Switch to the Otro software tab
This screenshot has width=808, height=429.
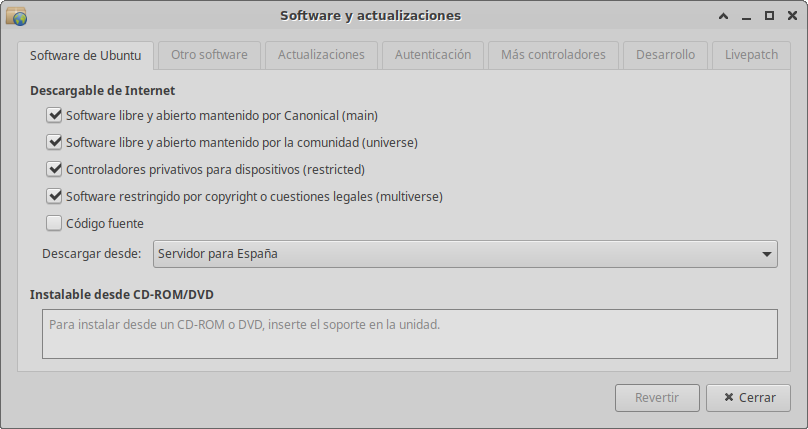coord(208,55)
